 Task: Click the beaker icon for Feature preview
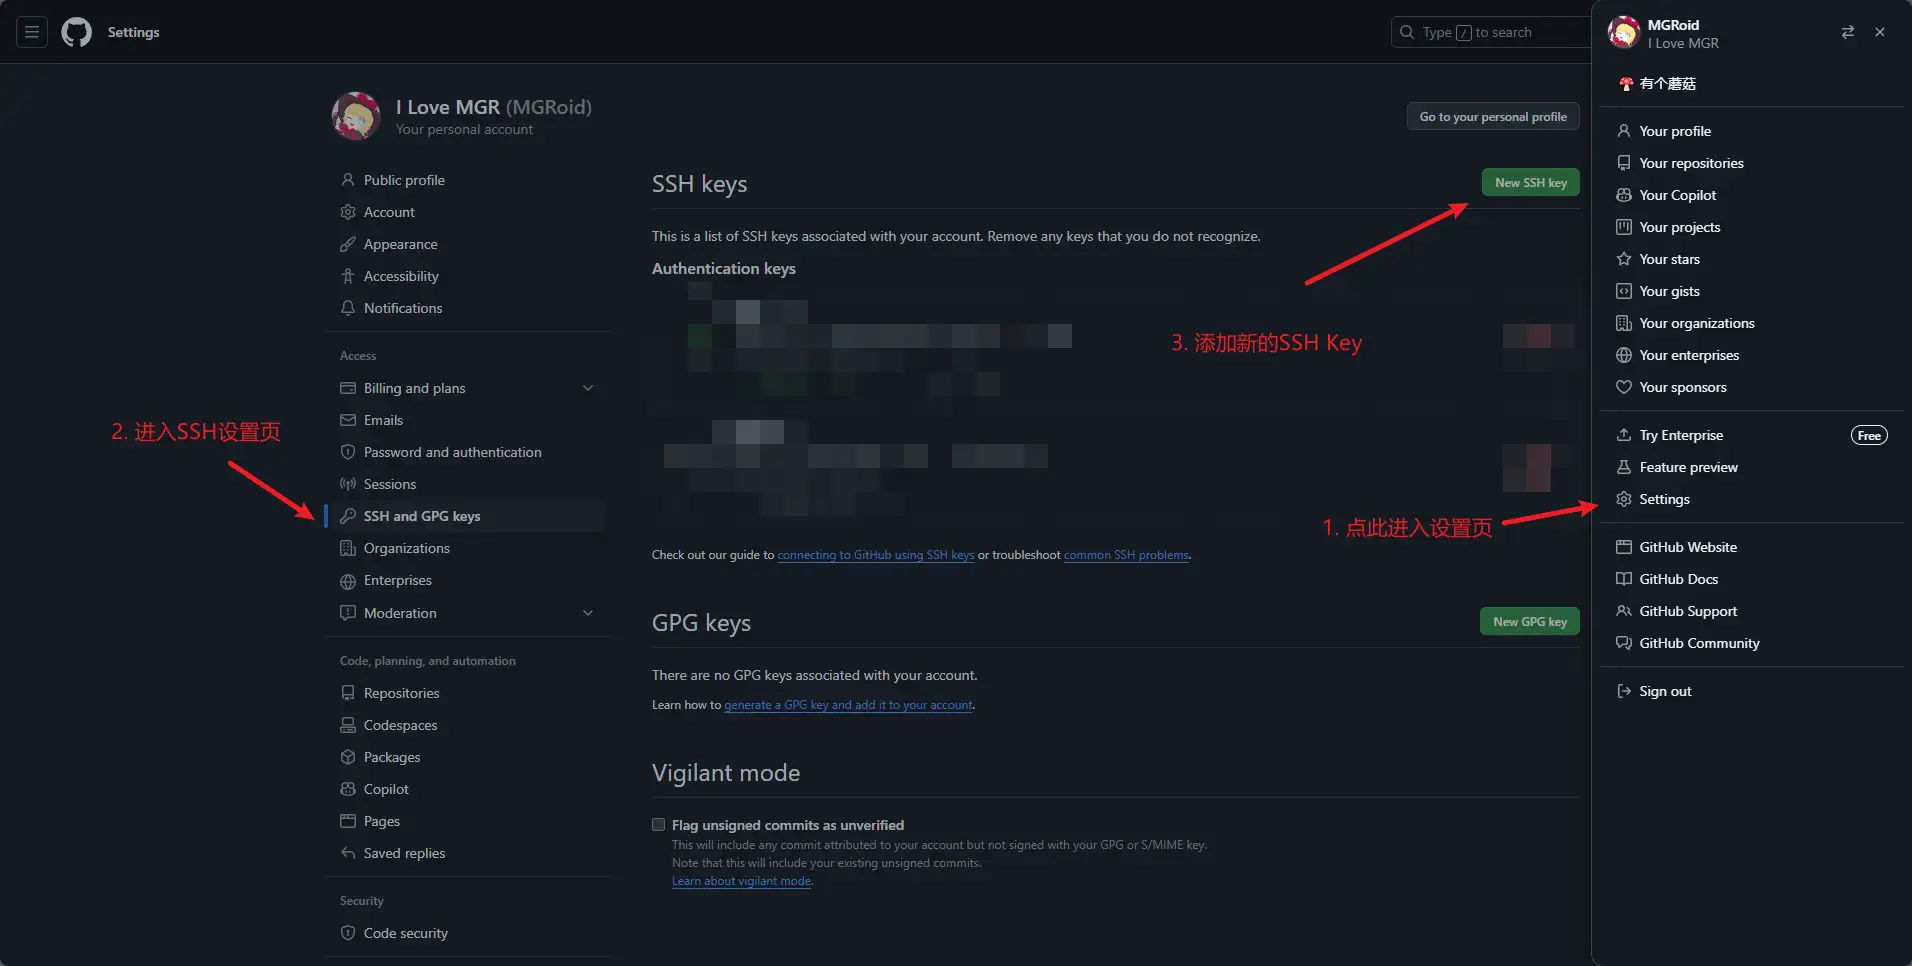coord(1624,467)
